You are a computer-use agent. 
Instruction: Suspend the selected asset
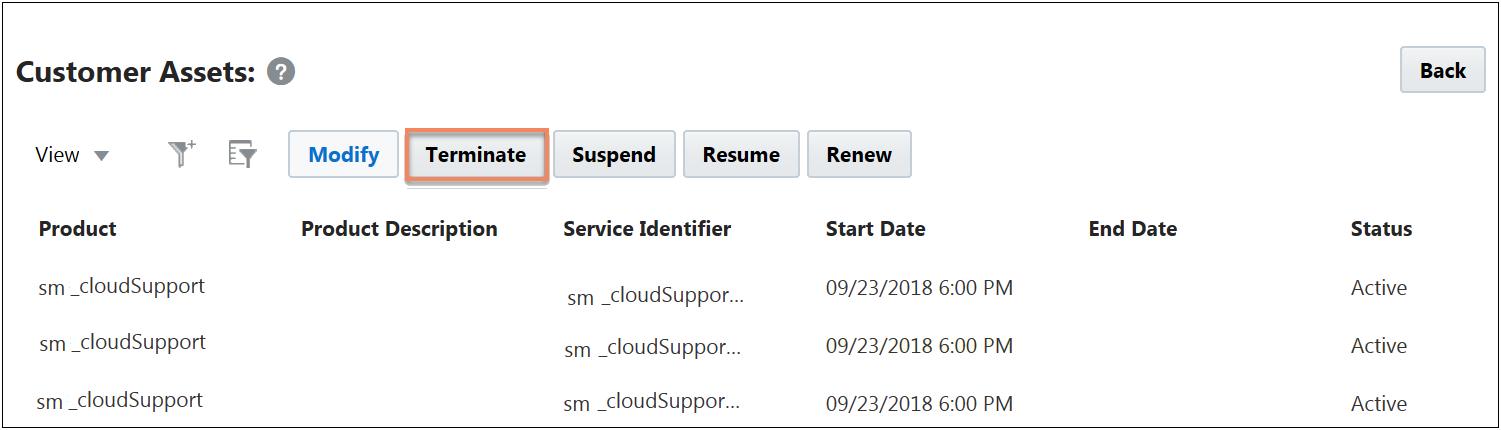click(614, 155)
